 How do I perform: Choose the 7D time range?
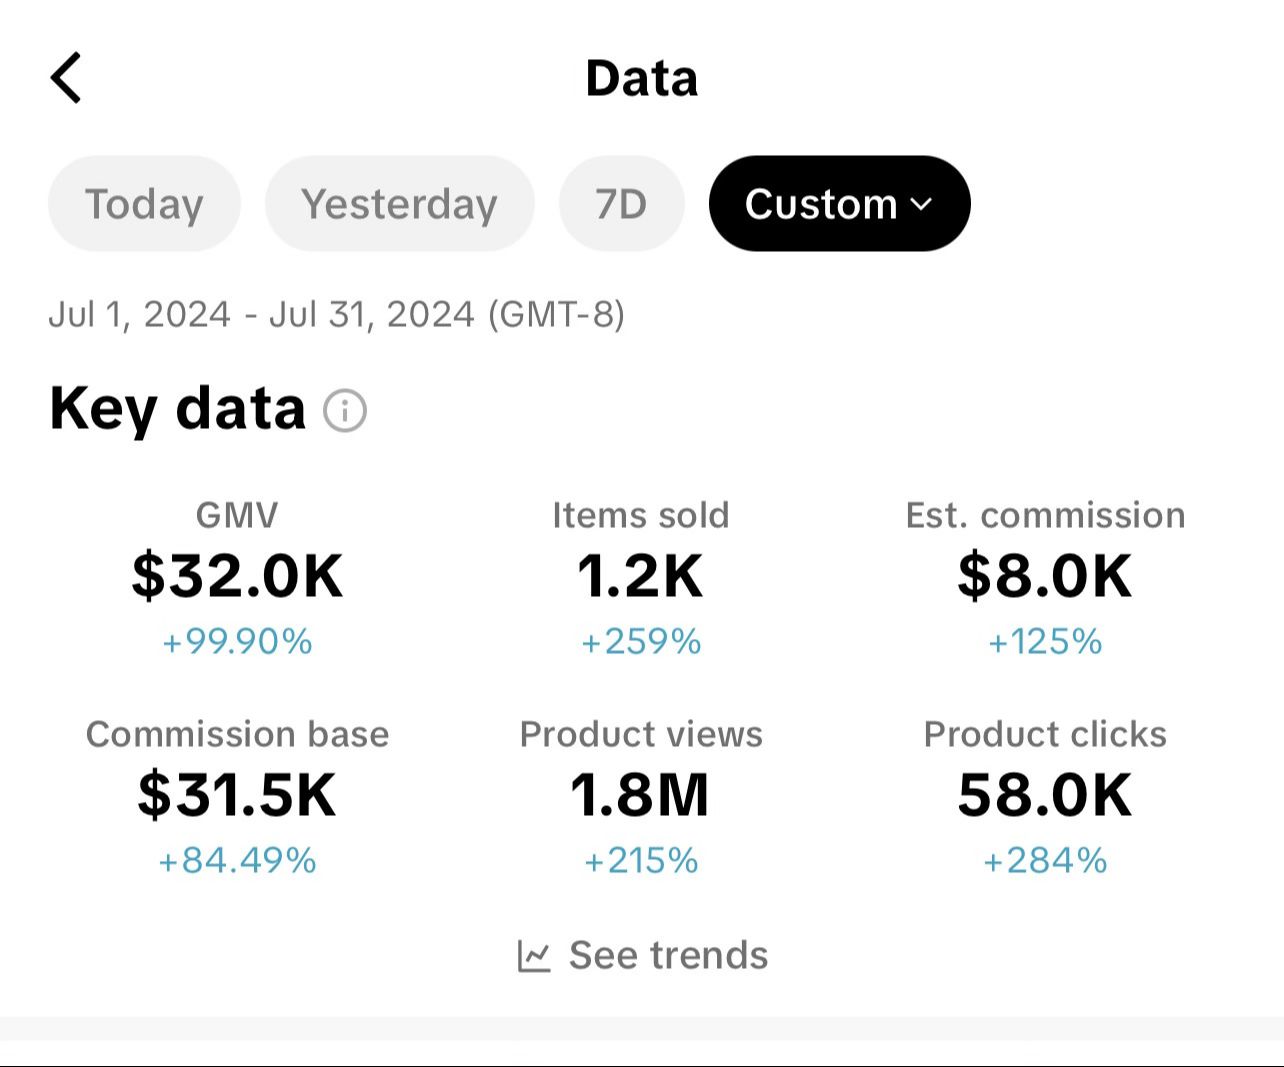[x=621, y=204]
